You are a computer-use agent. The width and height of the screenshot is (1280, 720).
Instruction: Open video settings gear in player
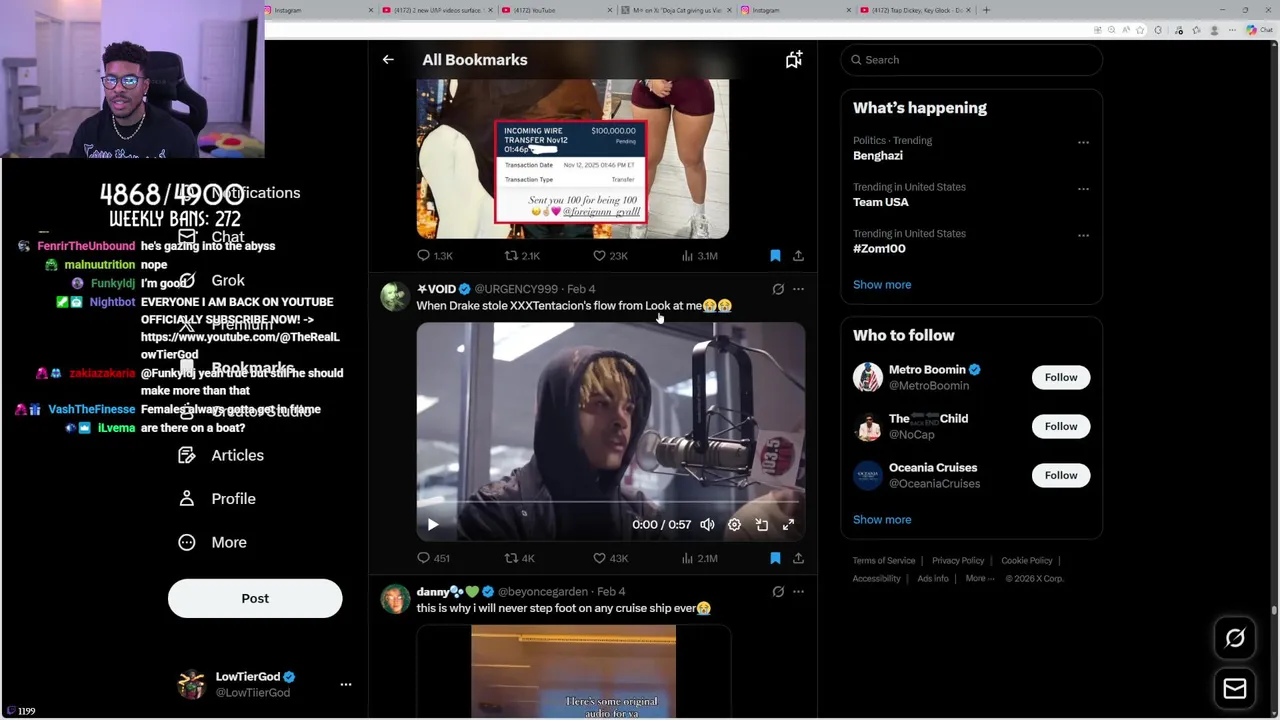(x=734, y=525)
